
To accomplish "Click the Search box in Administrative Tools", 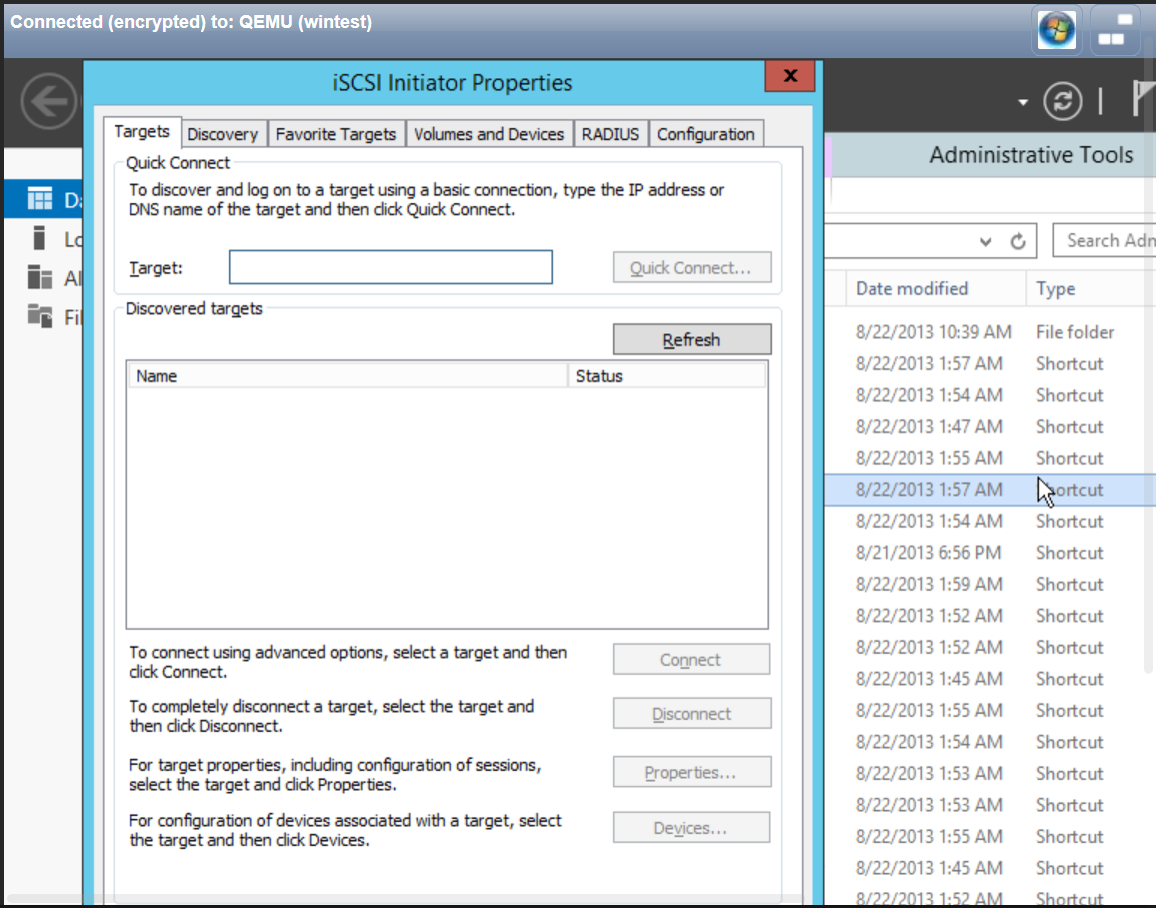I will [x=1104, y=240].
